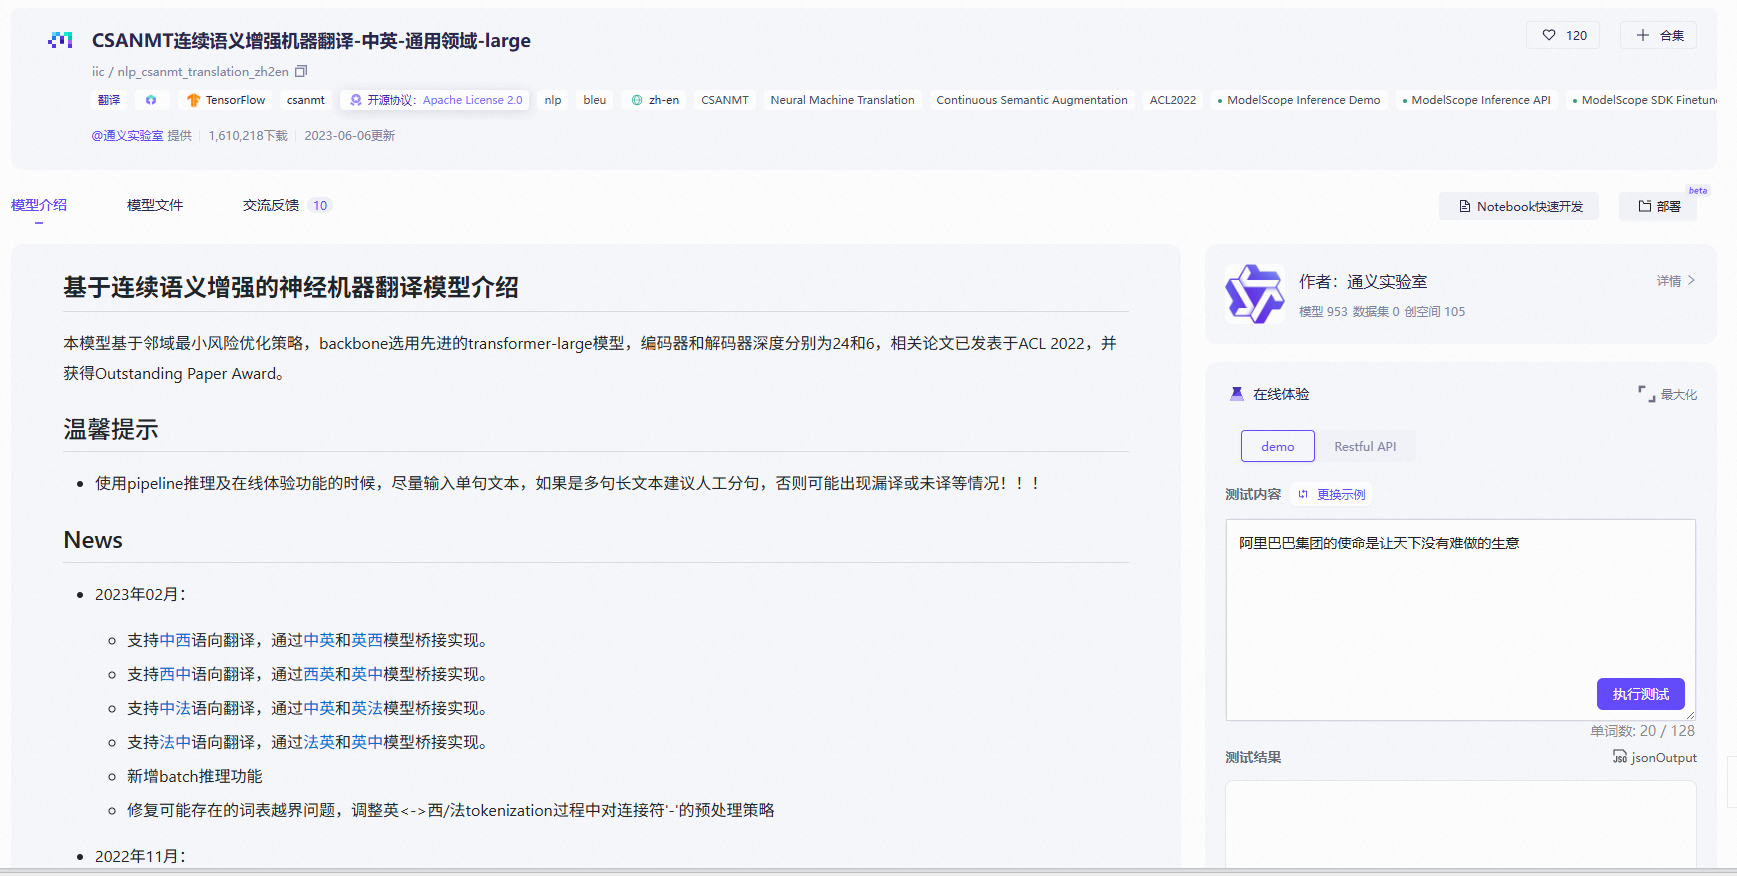The image size is (1737, 876).
Task: Click the 合集 button label
Action: click(1672, 35)
